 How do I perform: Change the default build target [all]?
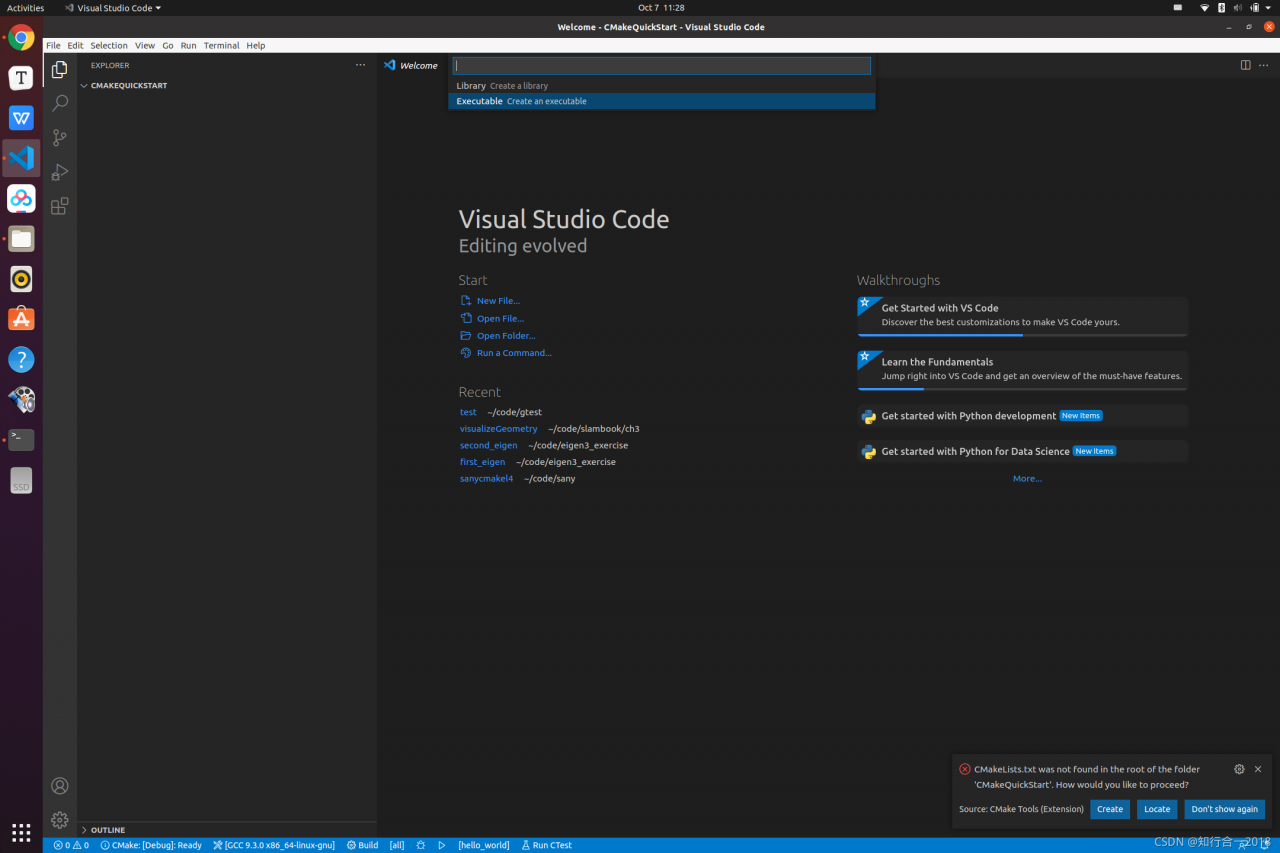(x=397, y=845)
